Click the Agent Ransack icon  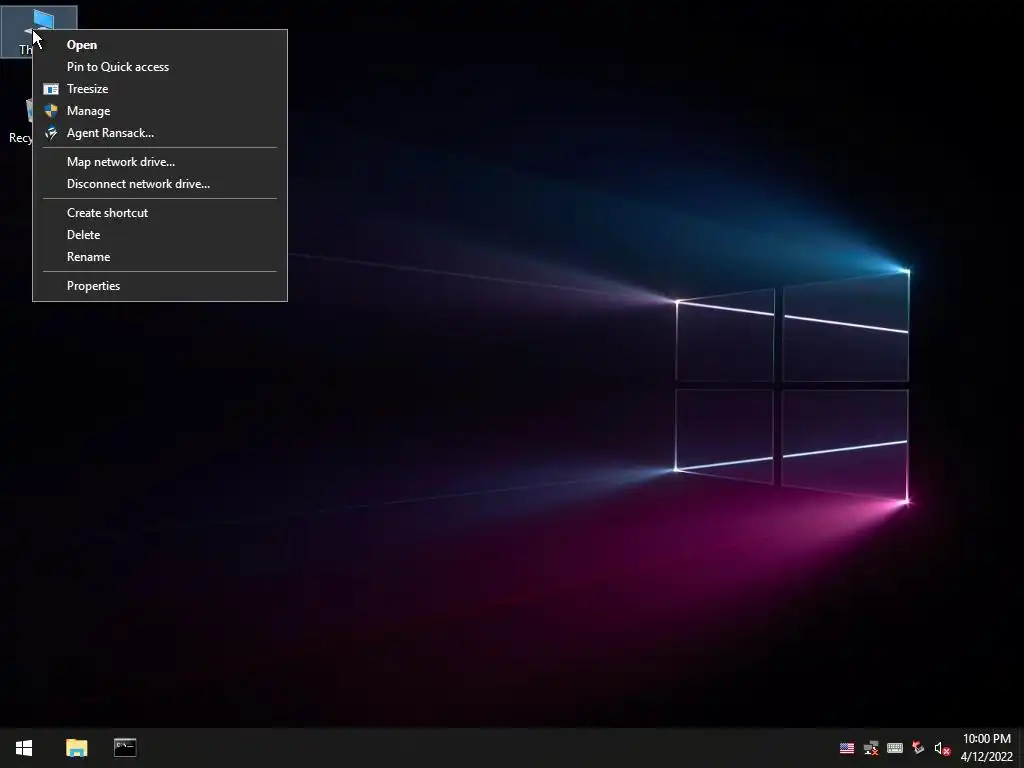click(x=51, y=133)
